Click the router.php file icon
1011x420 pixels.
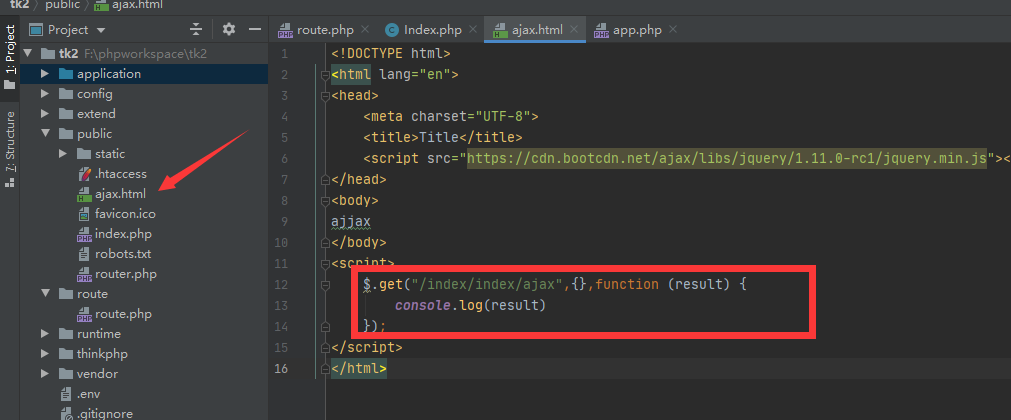[84, 274]
